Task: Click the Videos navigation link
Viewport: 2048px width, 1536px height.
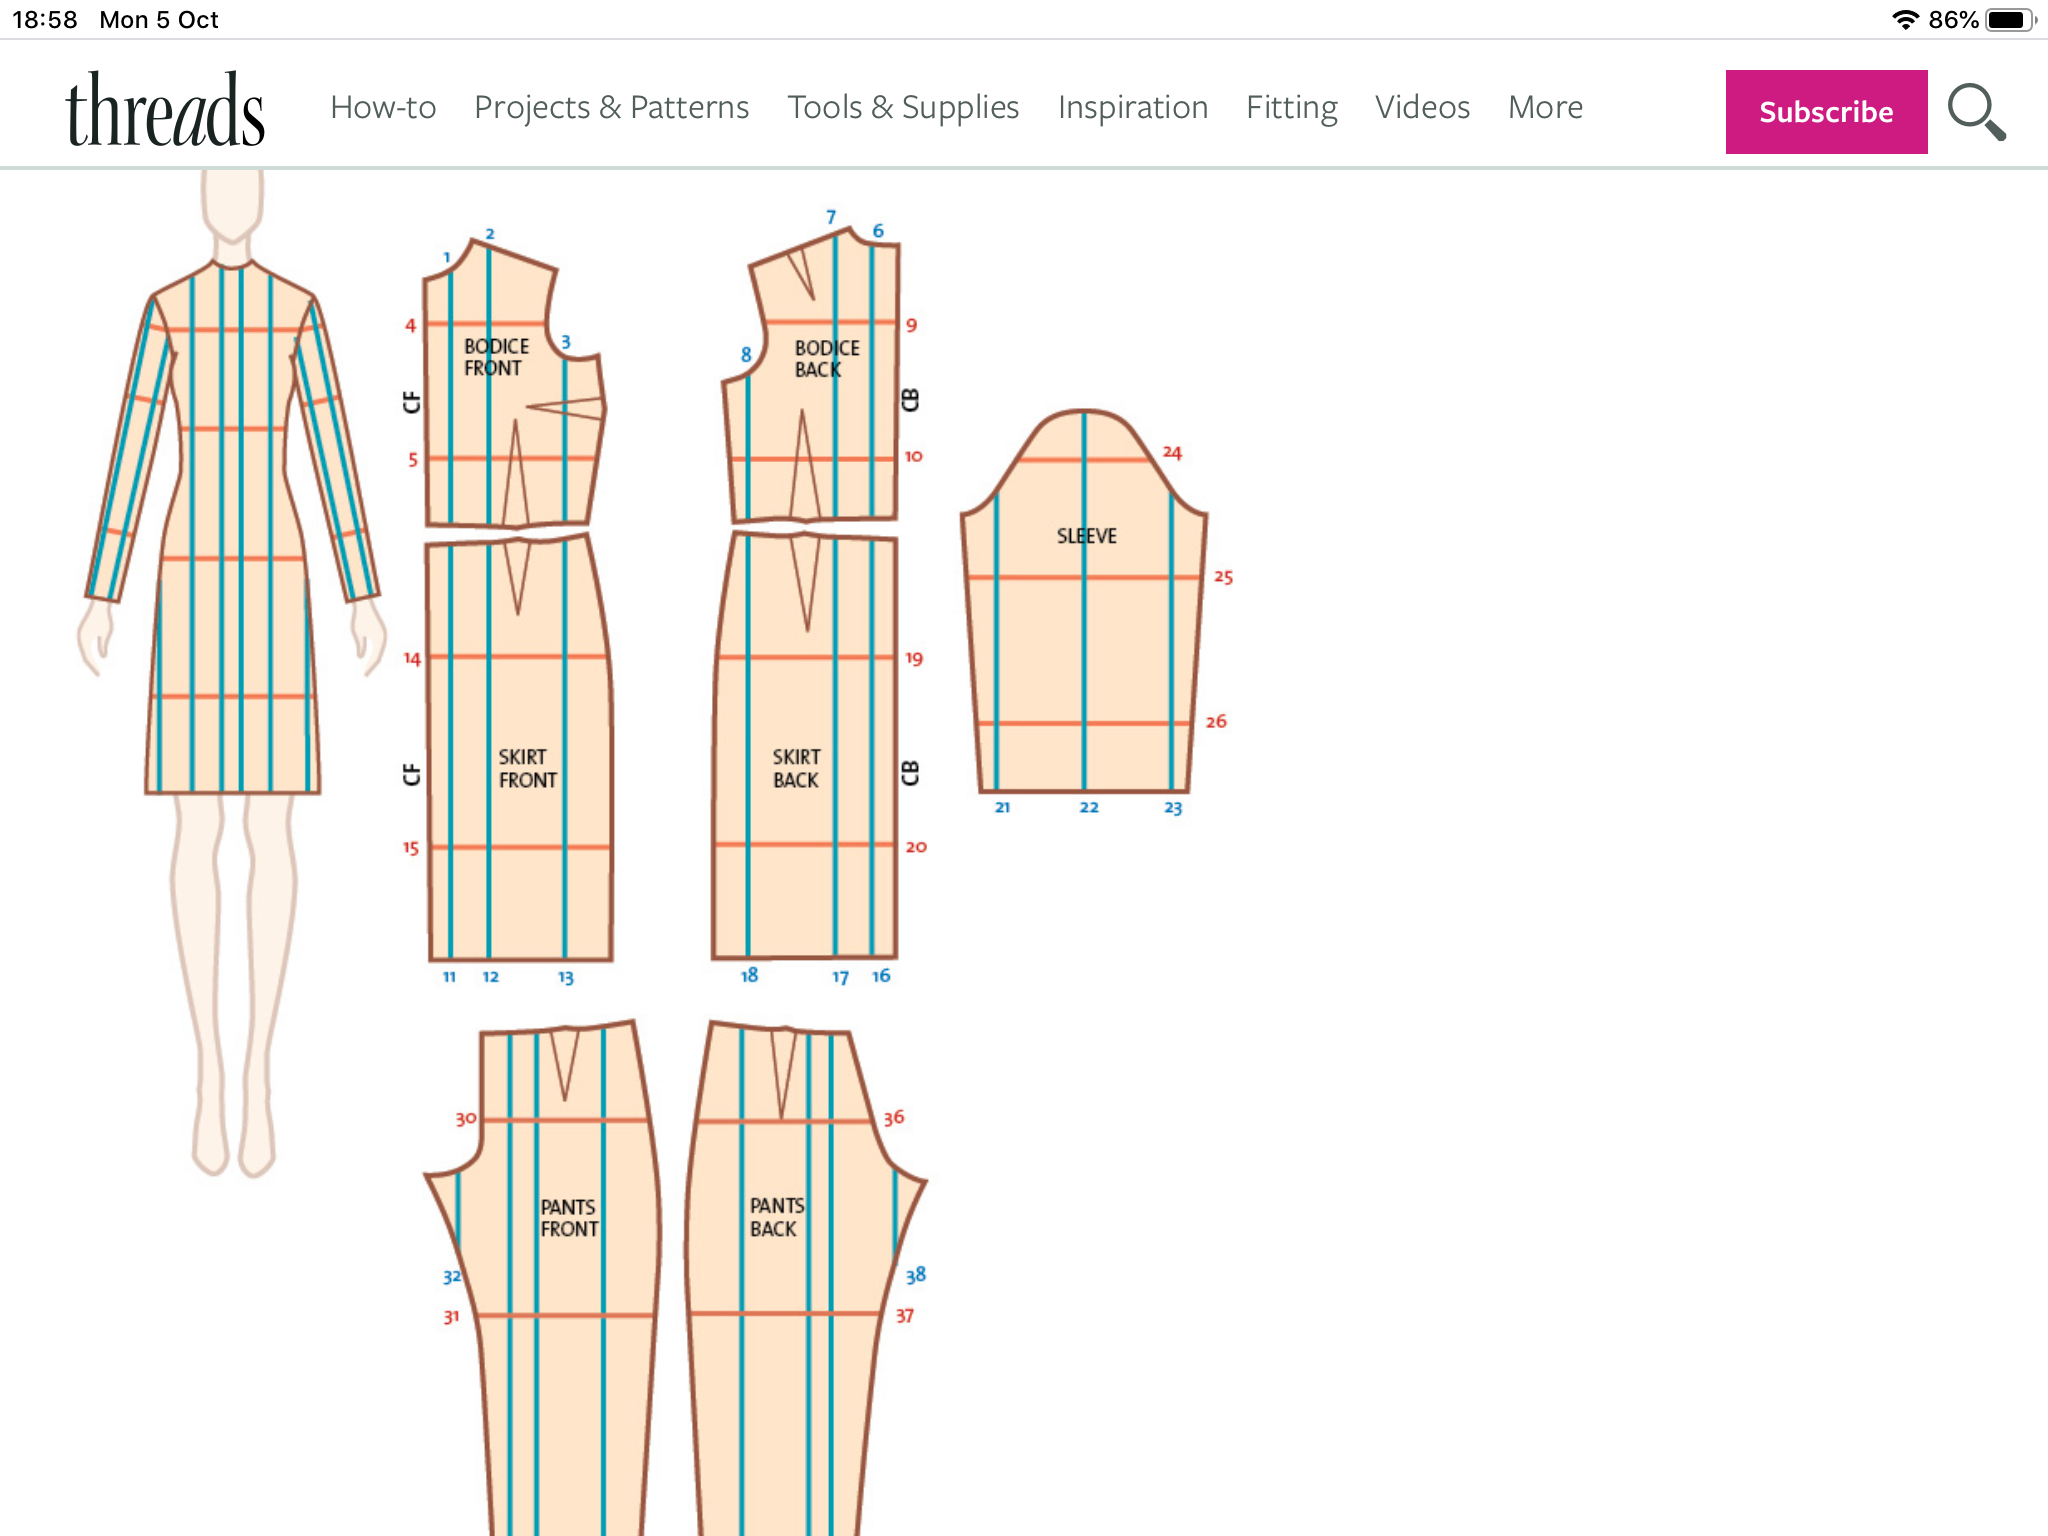Action: click(x=1423, y=107)
